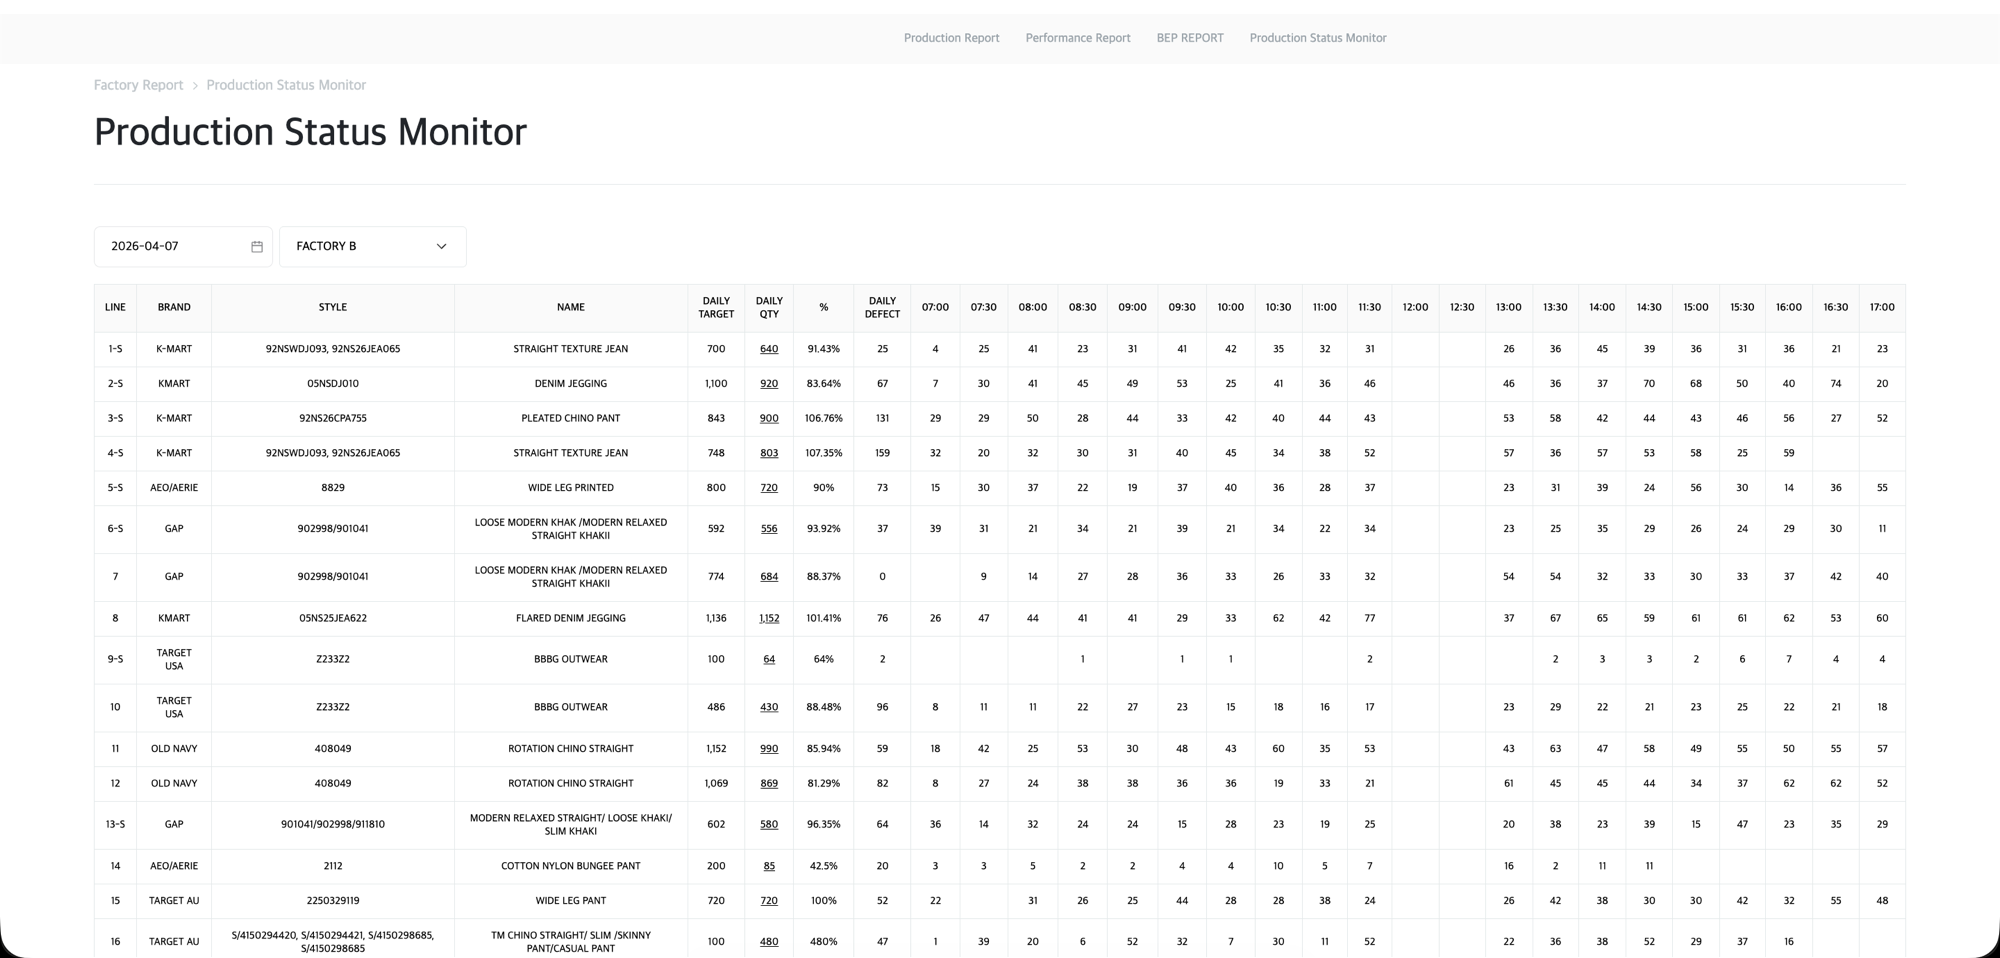Click the Production Status Monitor breadcrumb
Screen dimensions: 2000x958
(285, 85)
